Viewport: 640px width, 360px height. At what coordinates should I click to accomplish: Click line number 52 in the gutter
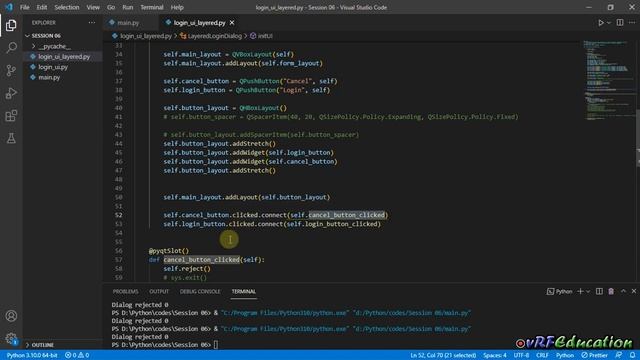(118, 215)
